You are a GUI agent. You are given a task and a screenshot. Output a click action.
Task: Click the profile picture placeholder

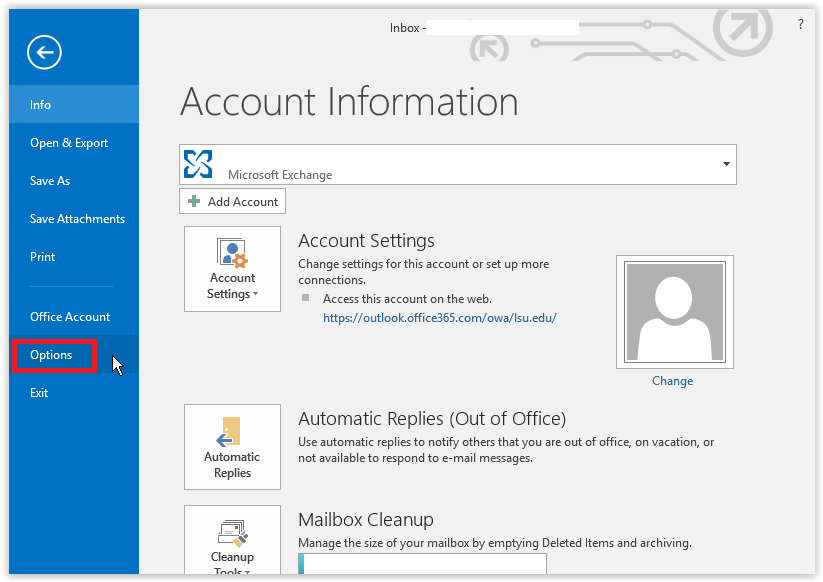pos(675,312)
